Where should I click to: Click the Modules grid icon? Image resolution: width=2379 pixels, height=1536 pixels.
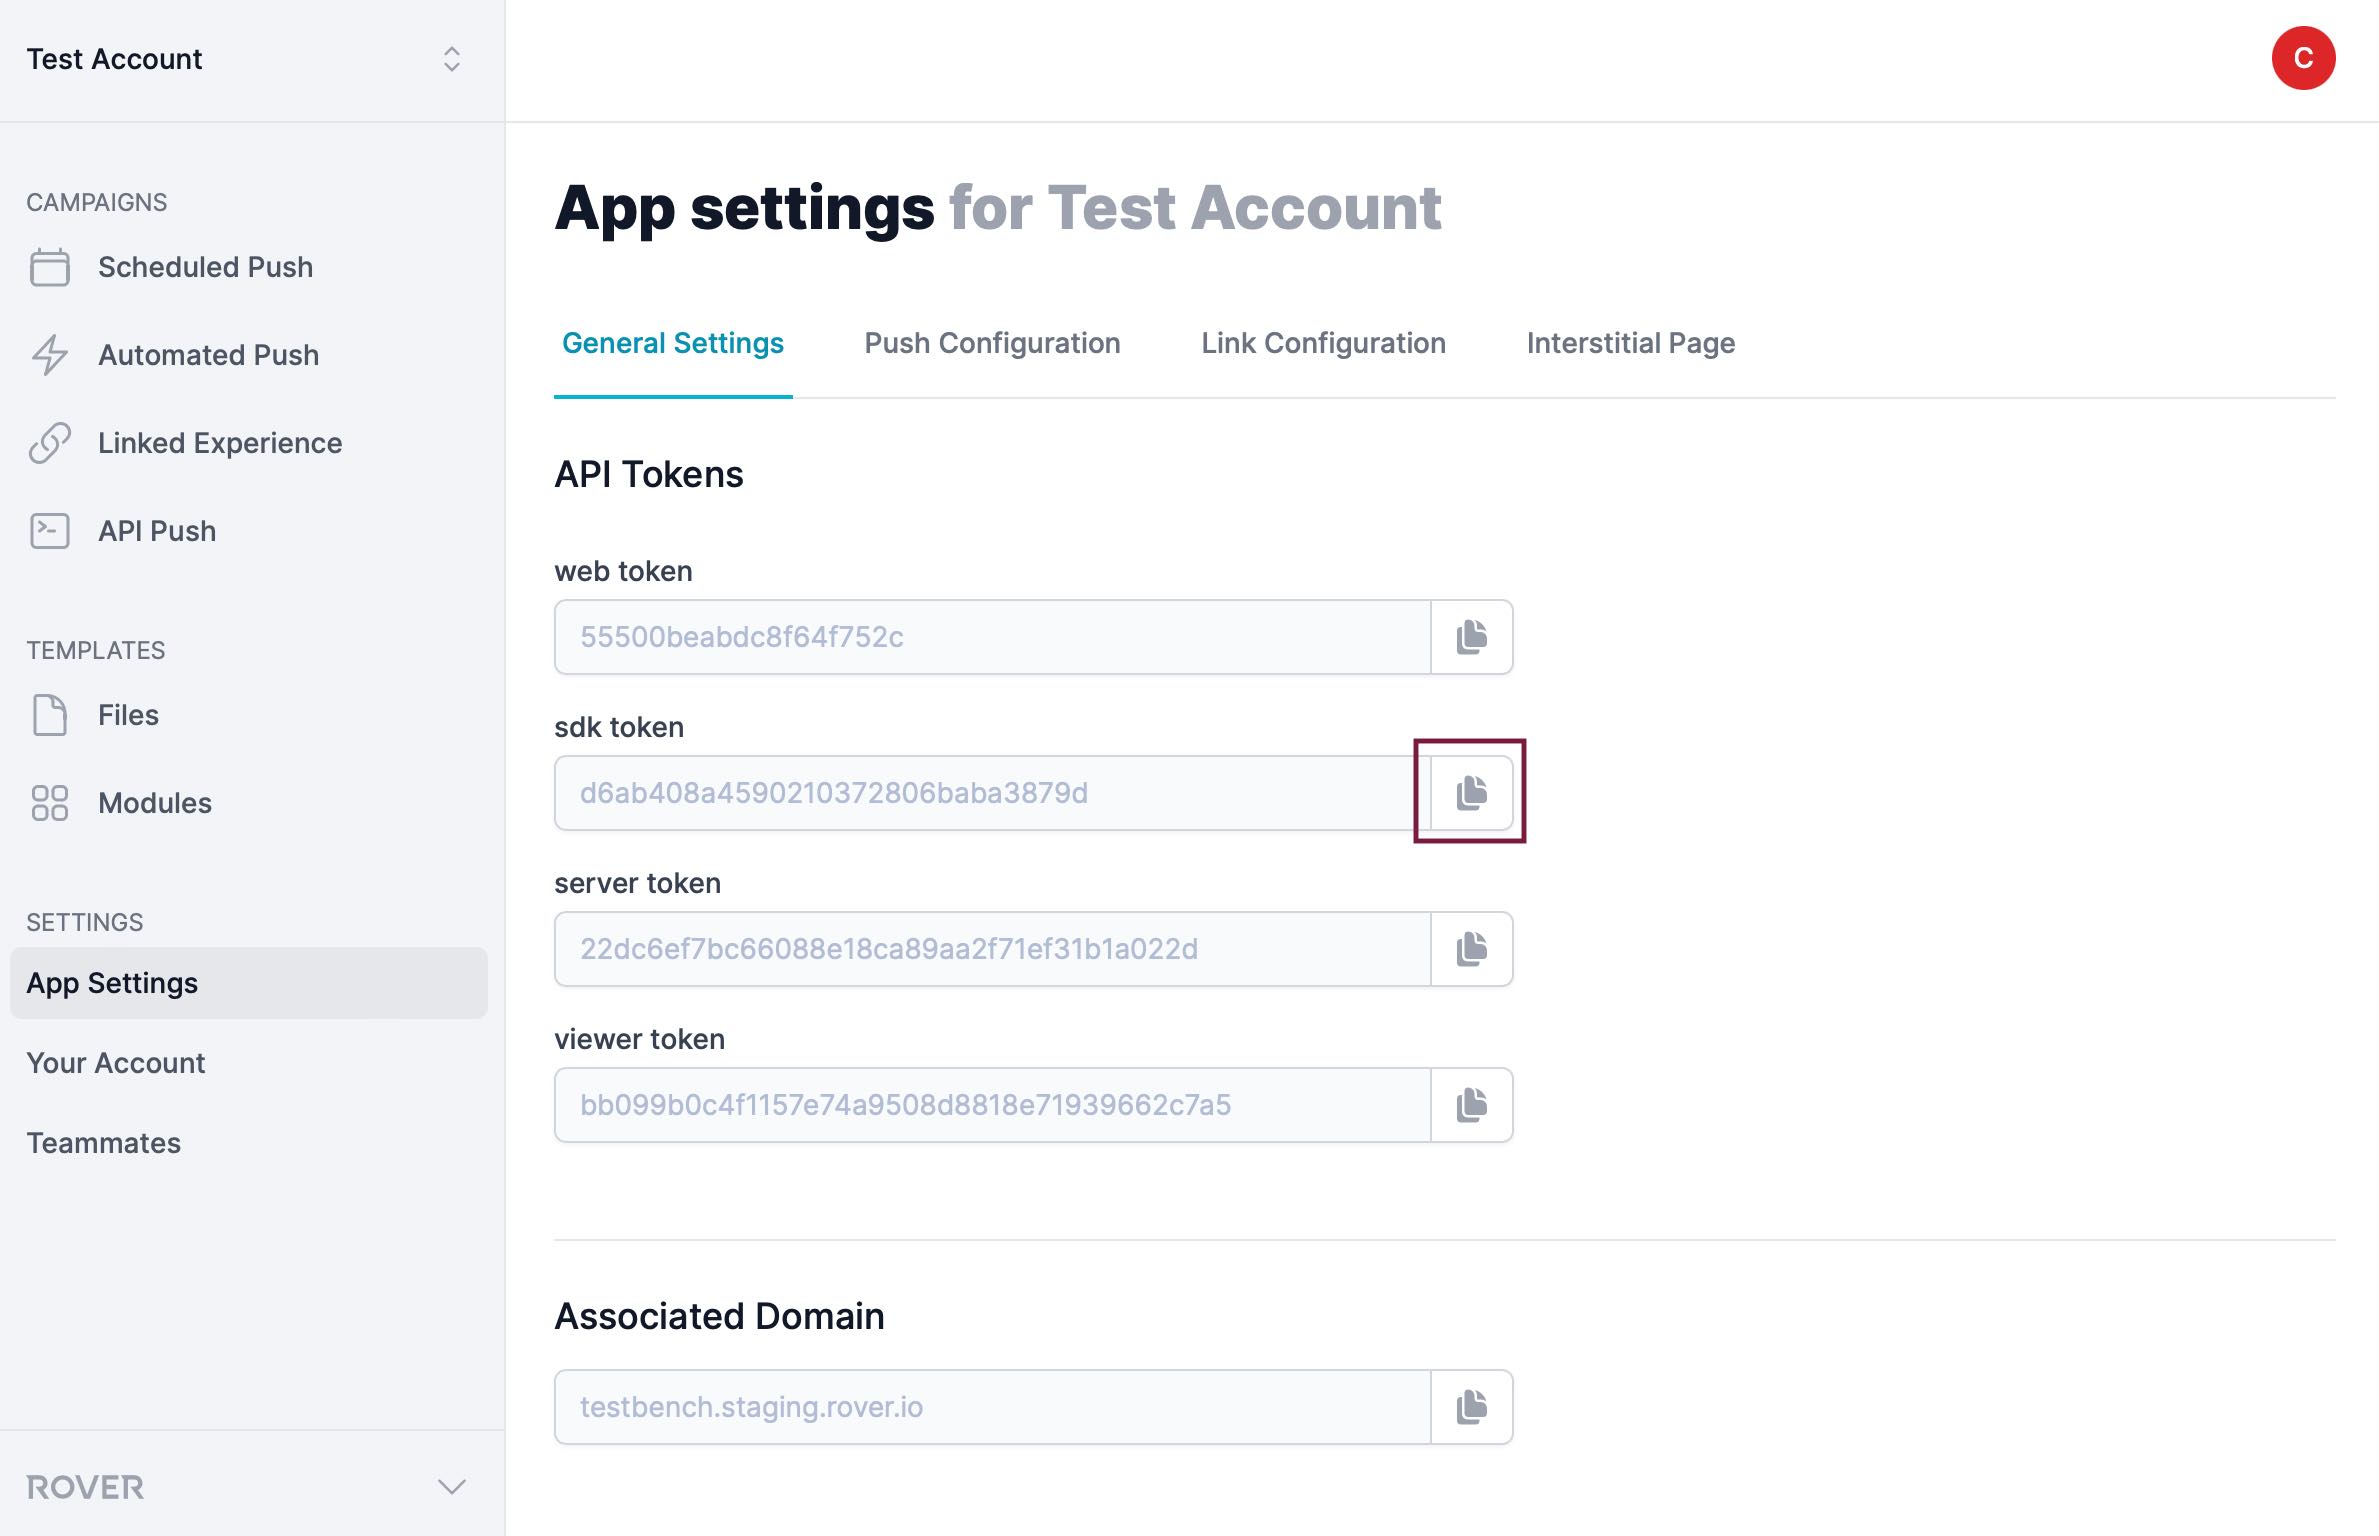click(50, 803)
